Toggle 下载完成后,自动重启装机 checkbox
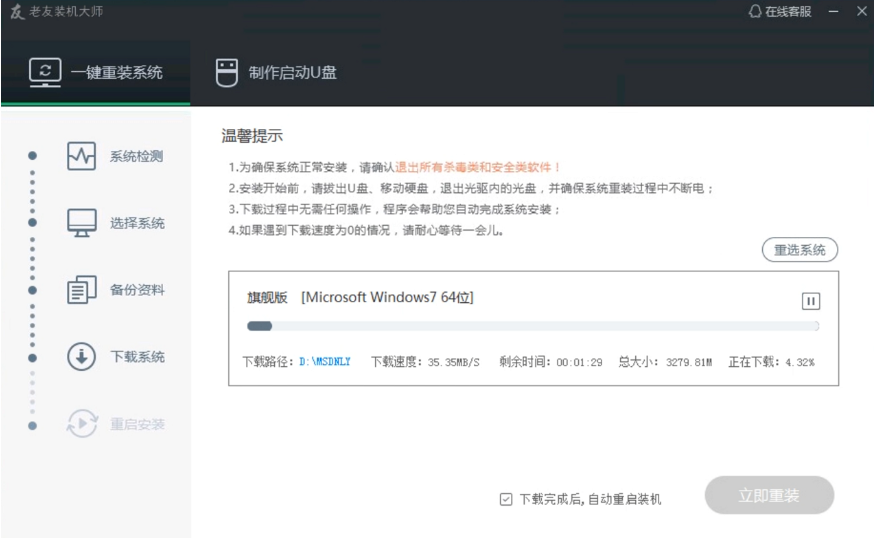The height and width of the screenshot is (538, 876). (x=506, y=499)
